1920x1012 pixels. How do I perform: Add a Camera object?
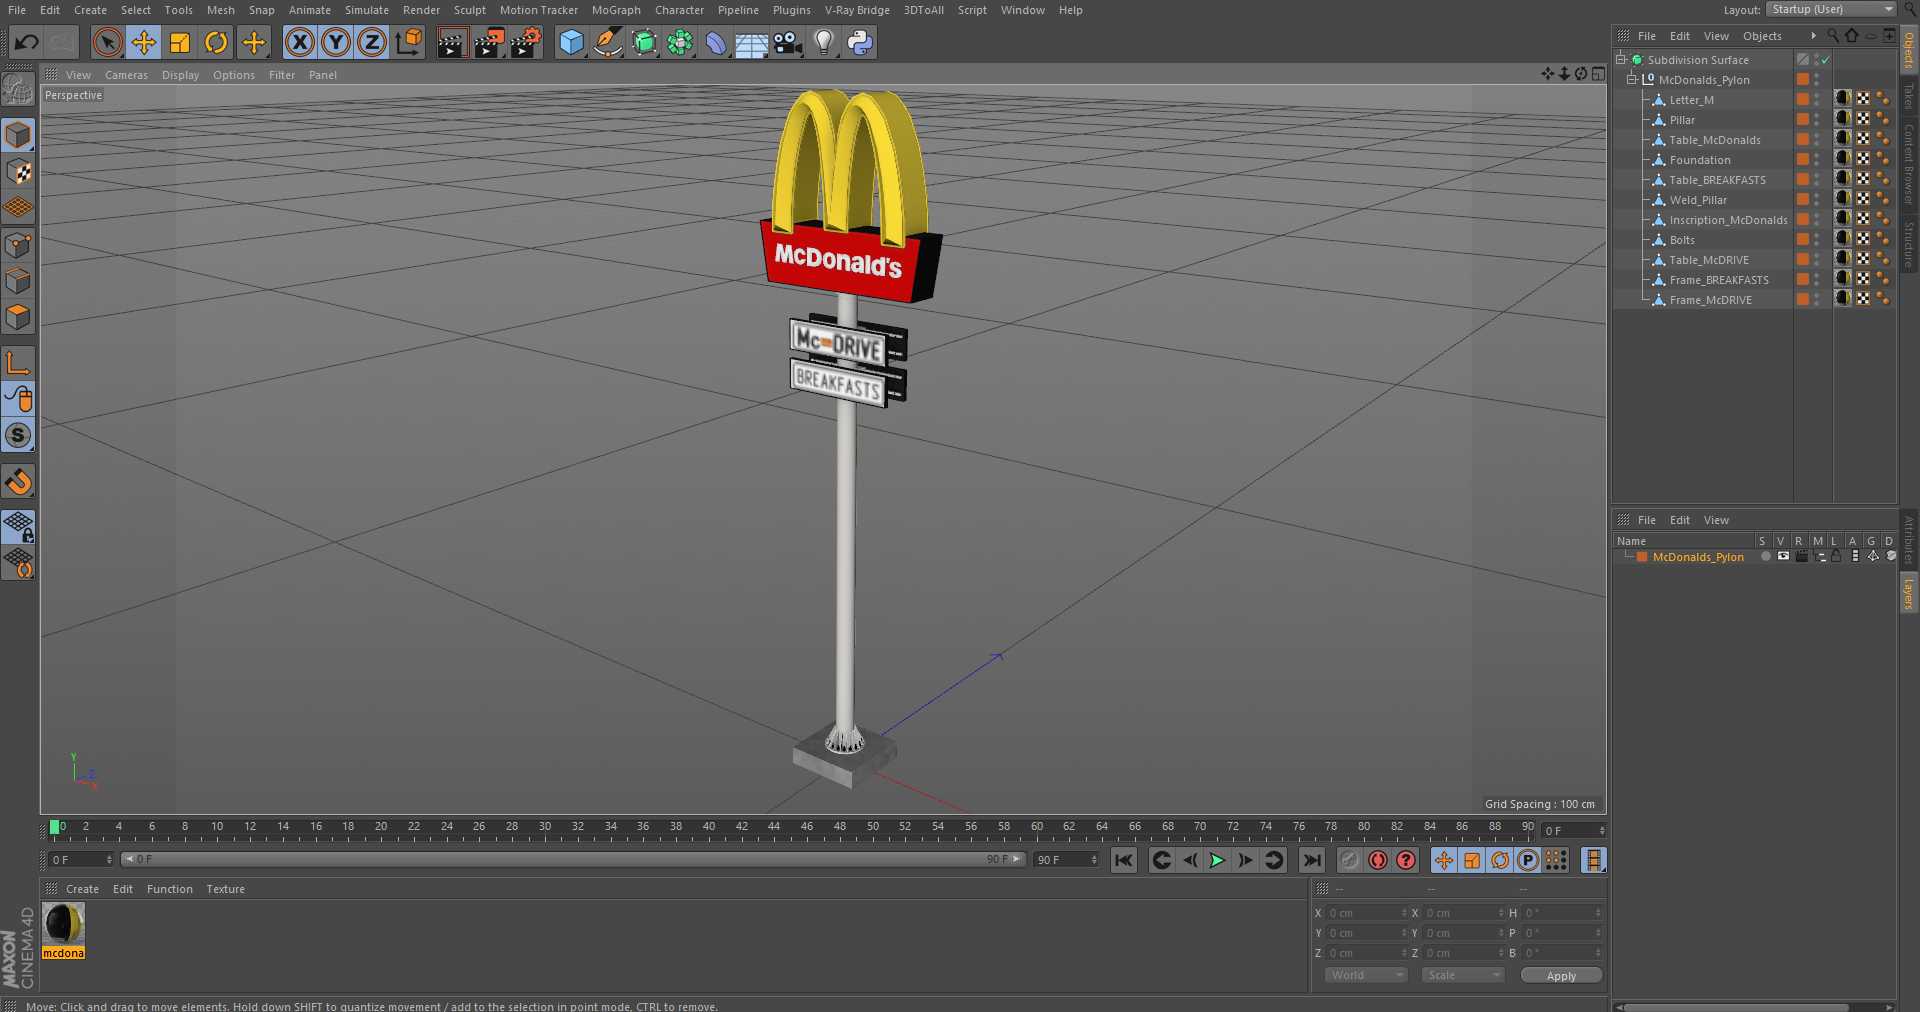tap(788, 42)
